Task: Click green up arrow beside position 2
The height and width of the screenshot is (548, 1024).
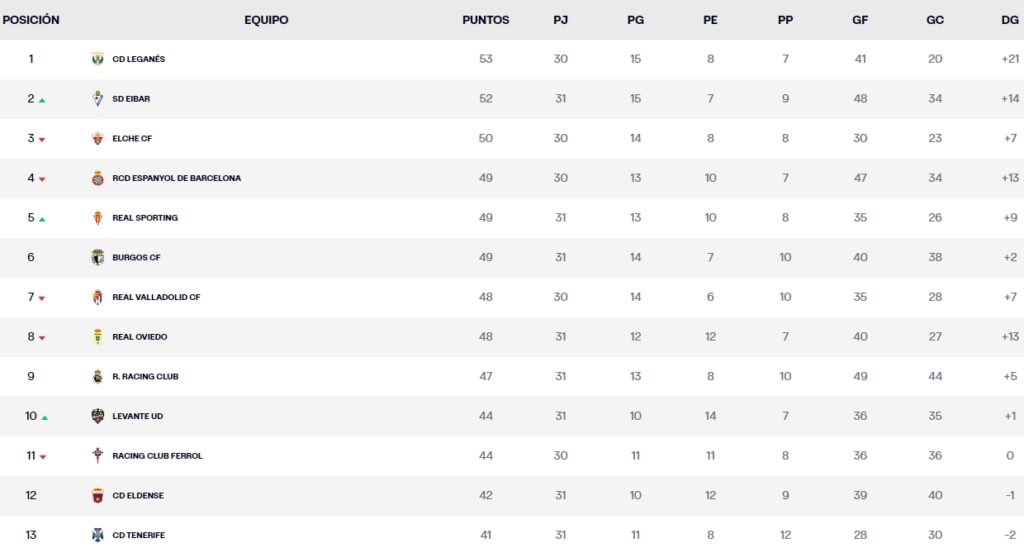Action: point(42,100)
